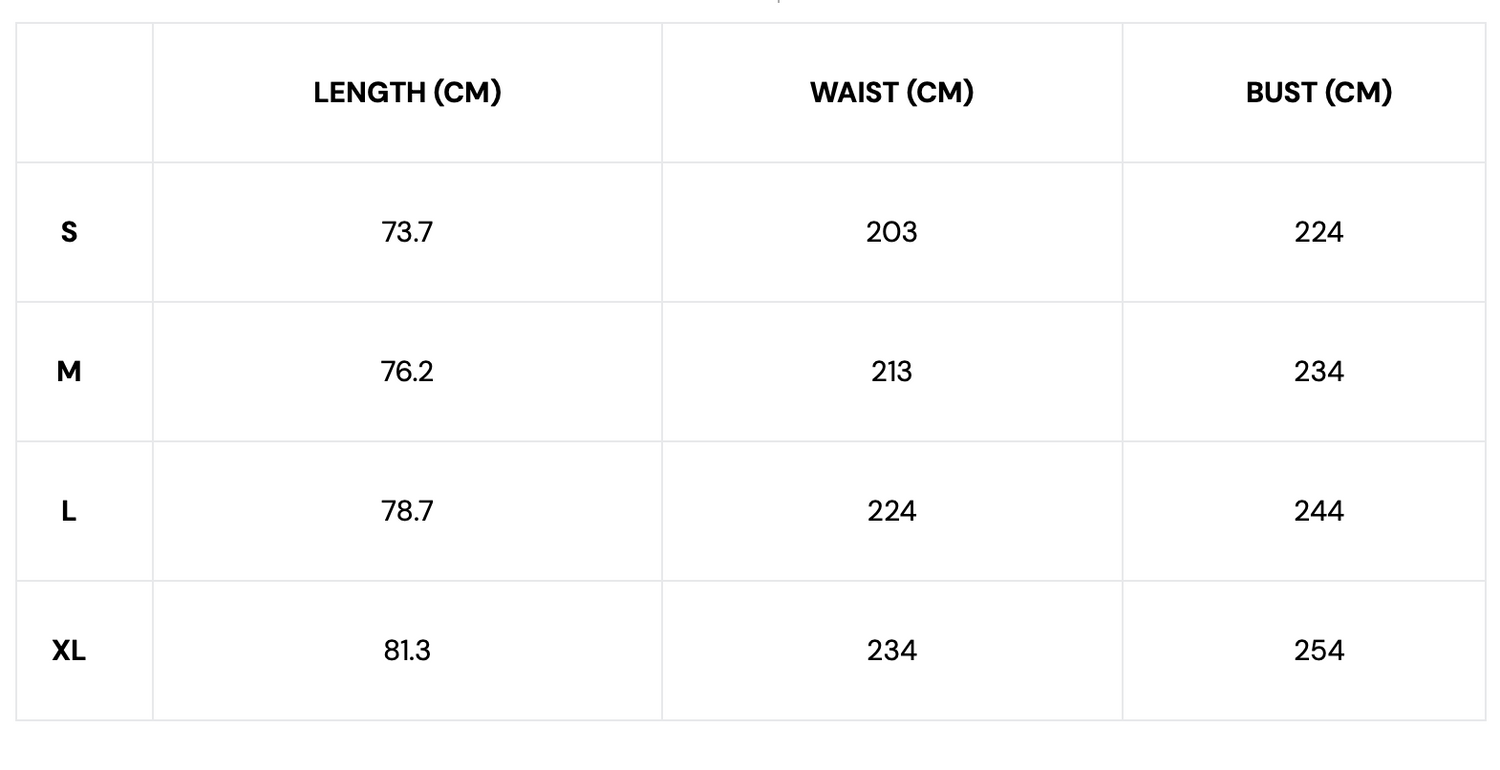Click the 76.2 length value for M
1500x770 pixels.
point(407,372)
